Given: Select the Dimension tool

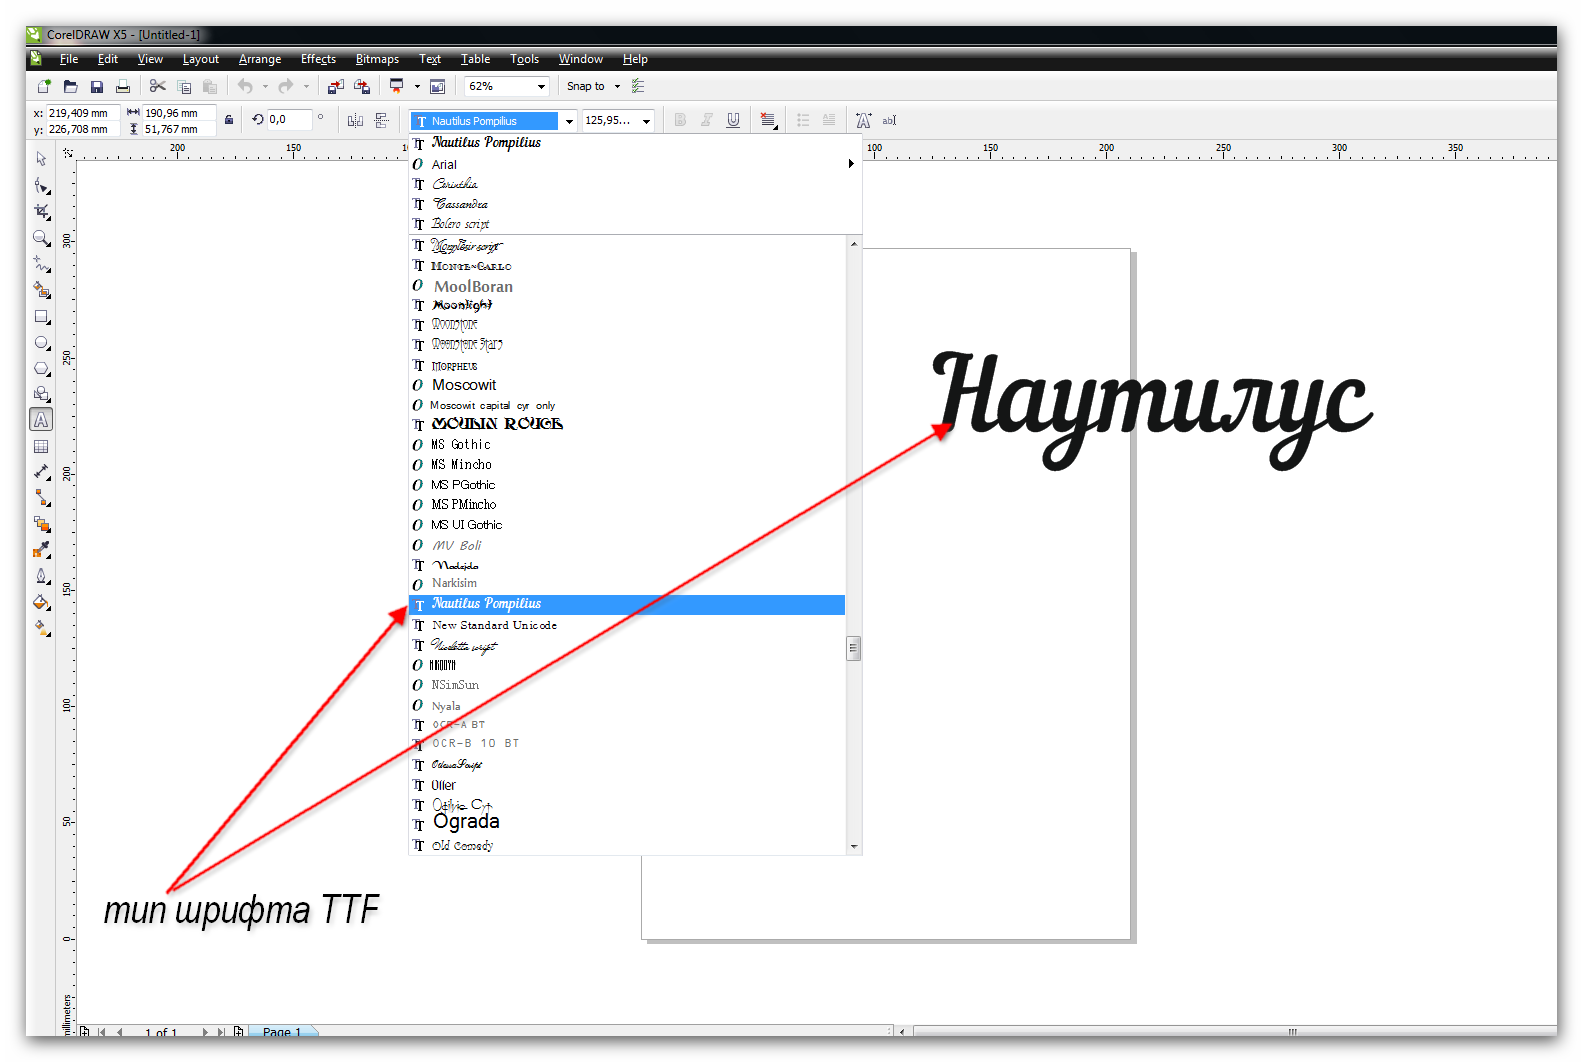Looking at the screenshot, I should (41, 472).
